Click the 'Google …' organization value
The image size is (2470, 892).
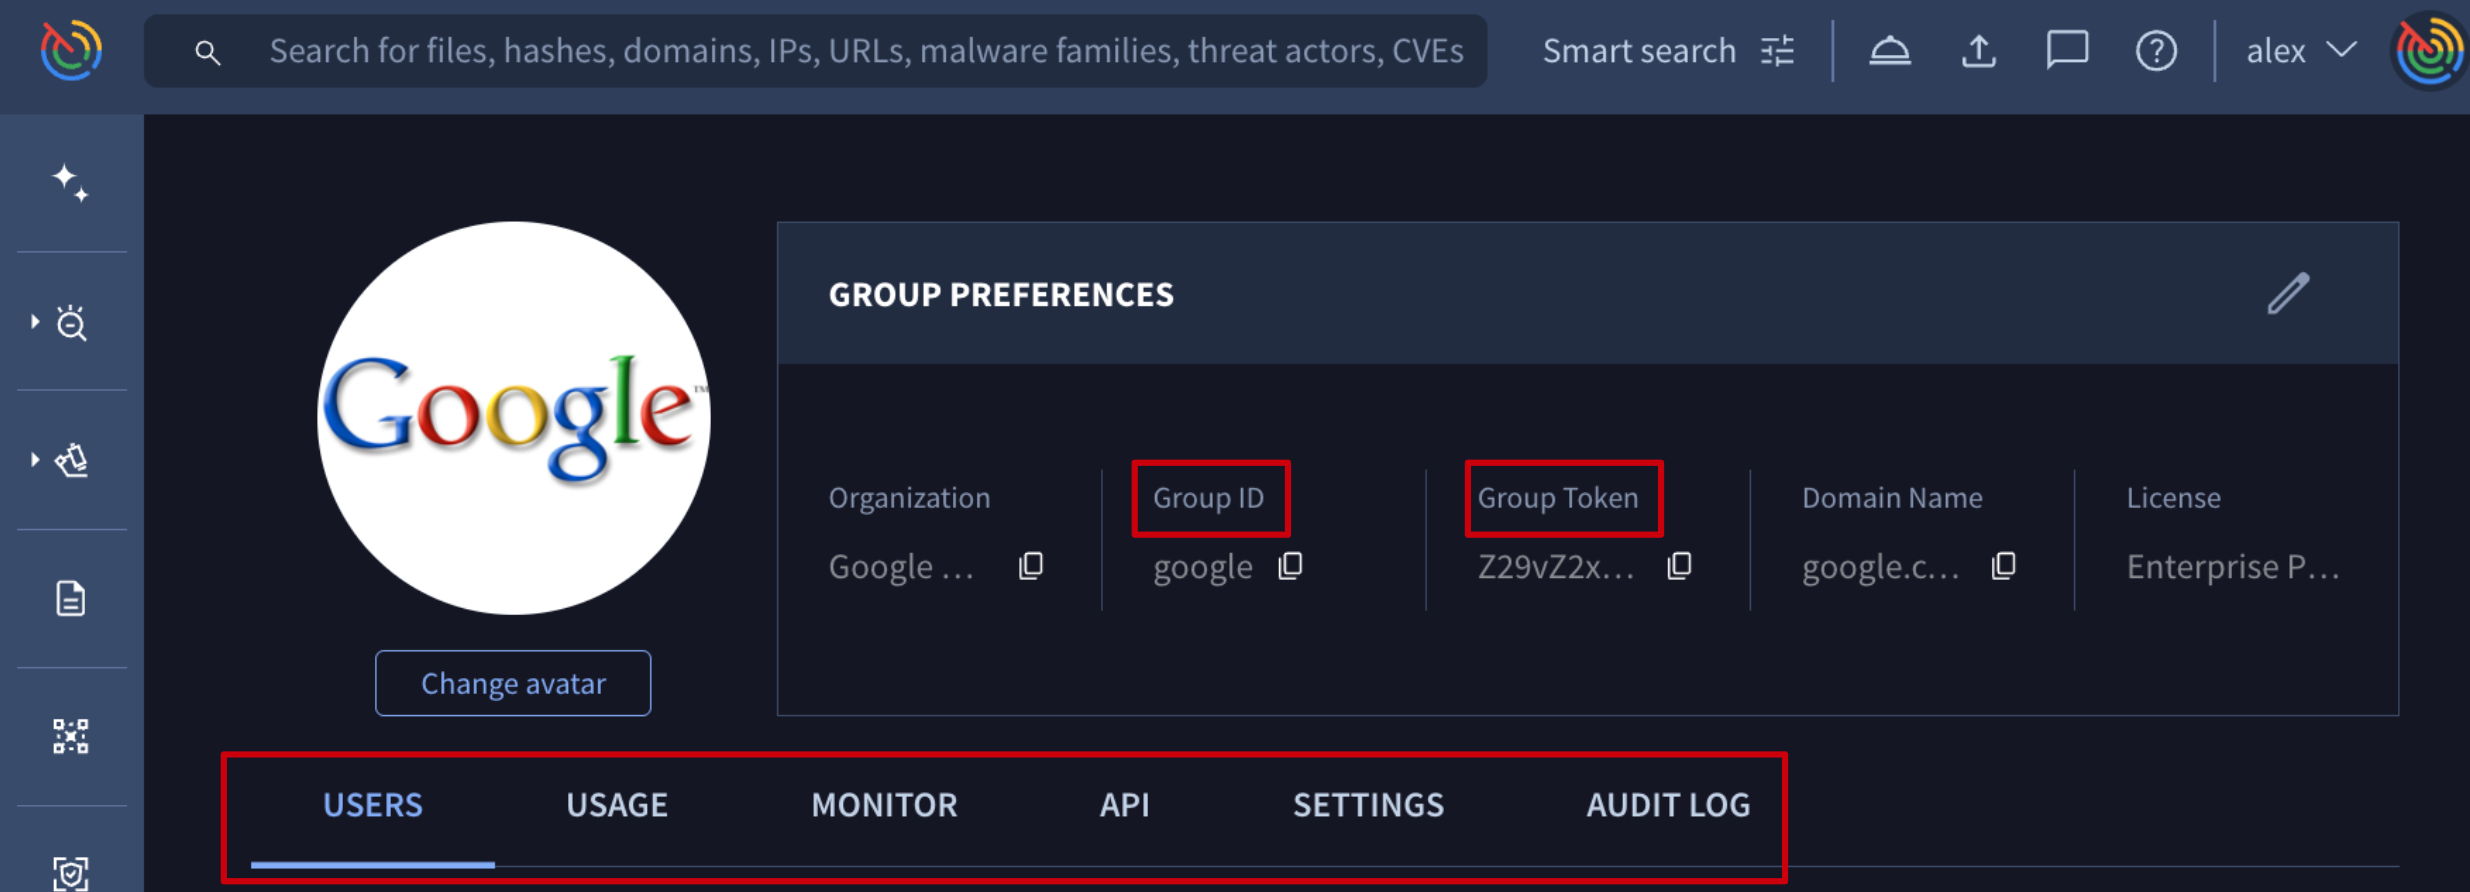pyautogui.click(x=901, y=567)
